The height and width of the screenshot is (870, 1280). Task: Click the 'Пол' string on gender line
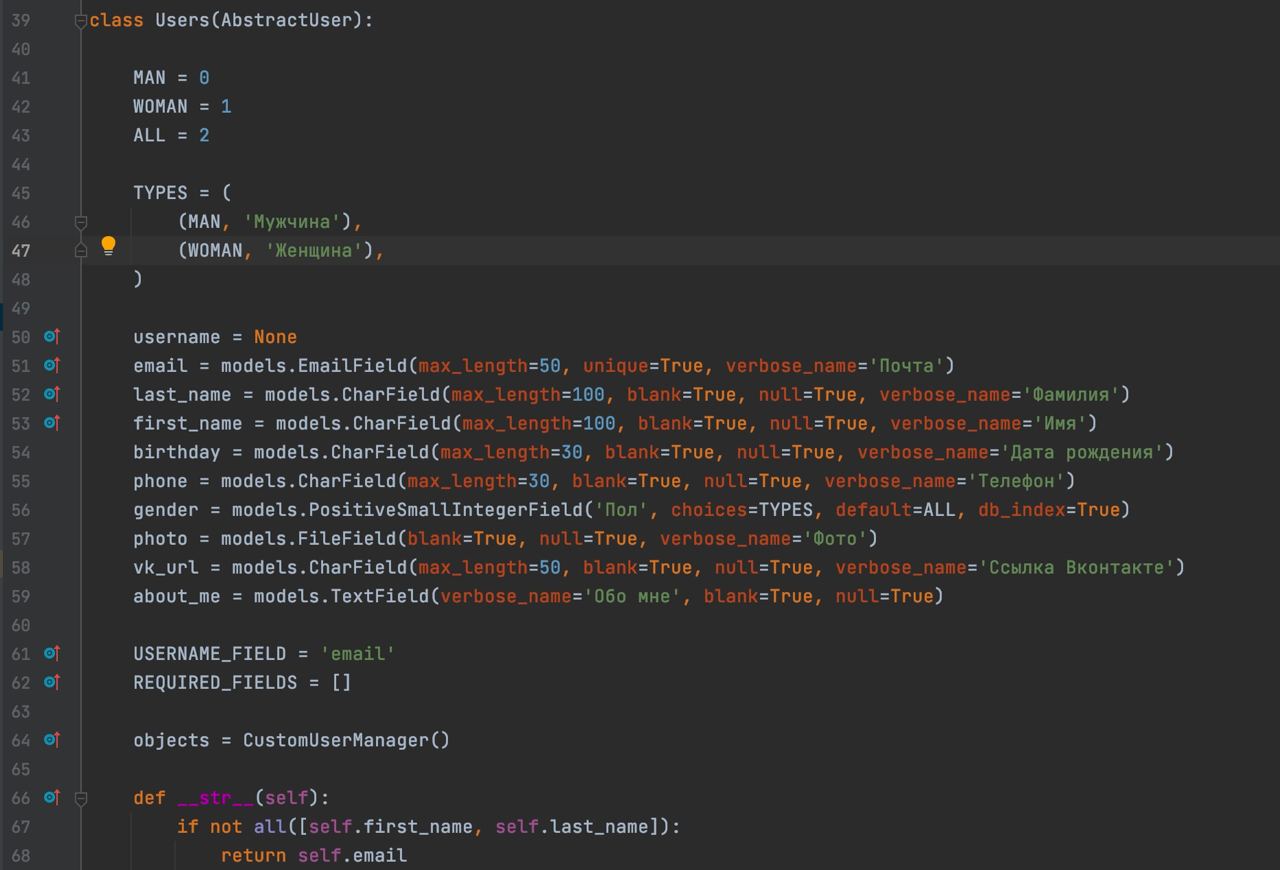[622, 510]
